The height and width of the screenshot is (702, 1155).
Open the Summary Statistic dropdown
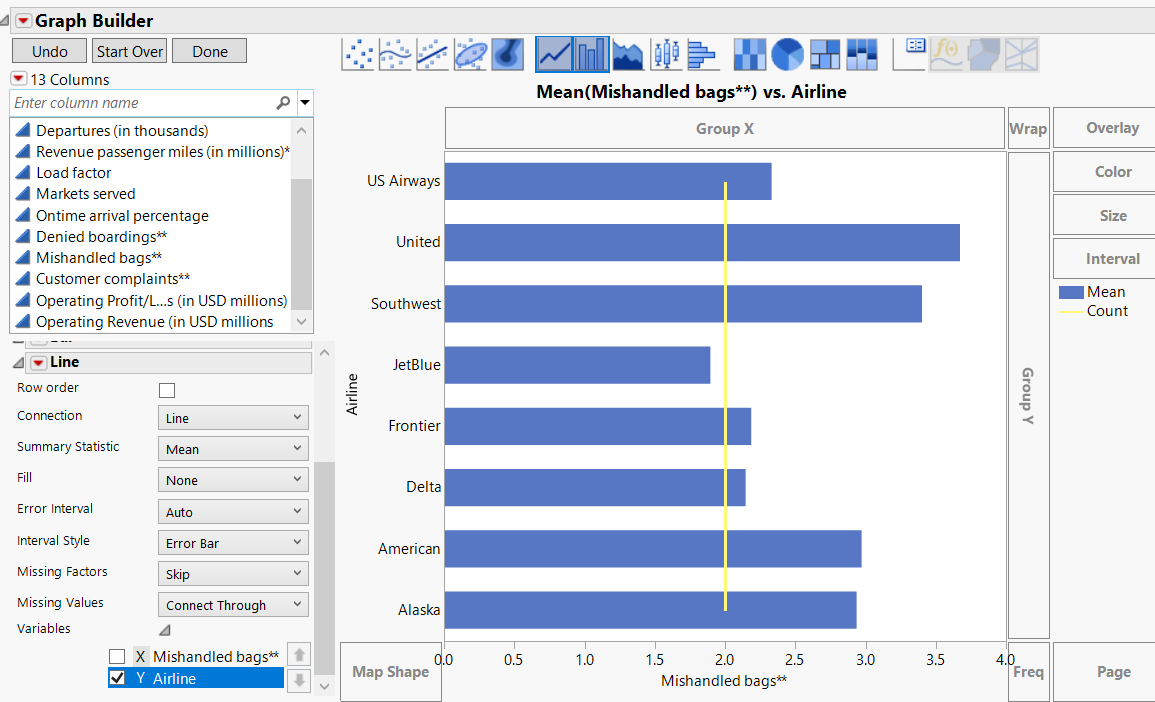[x=232, y=448]
